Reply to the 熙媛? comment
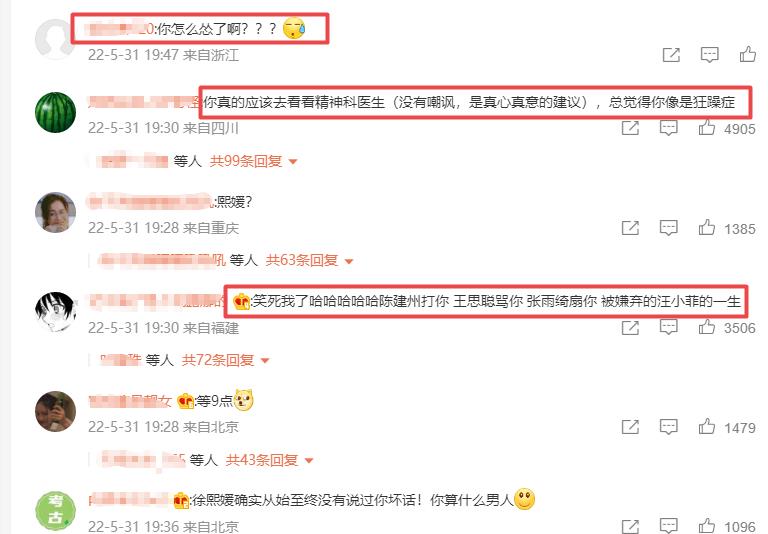 click(669, 228)
